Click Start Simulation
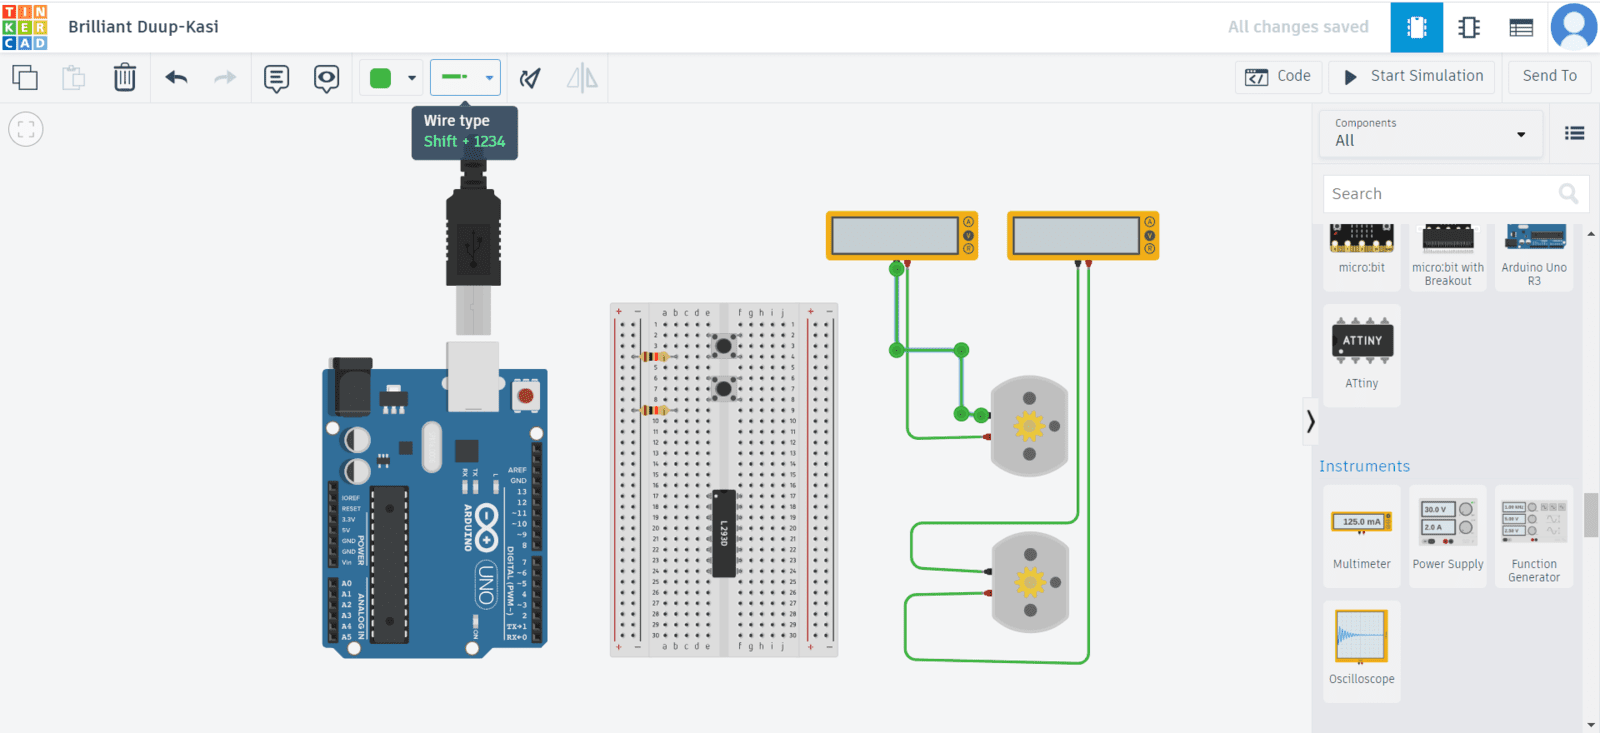Screen dimensions: 1600x733 1414,76
